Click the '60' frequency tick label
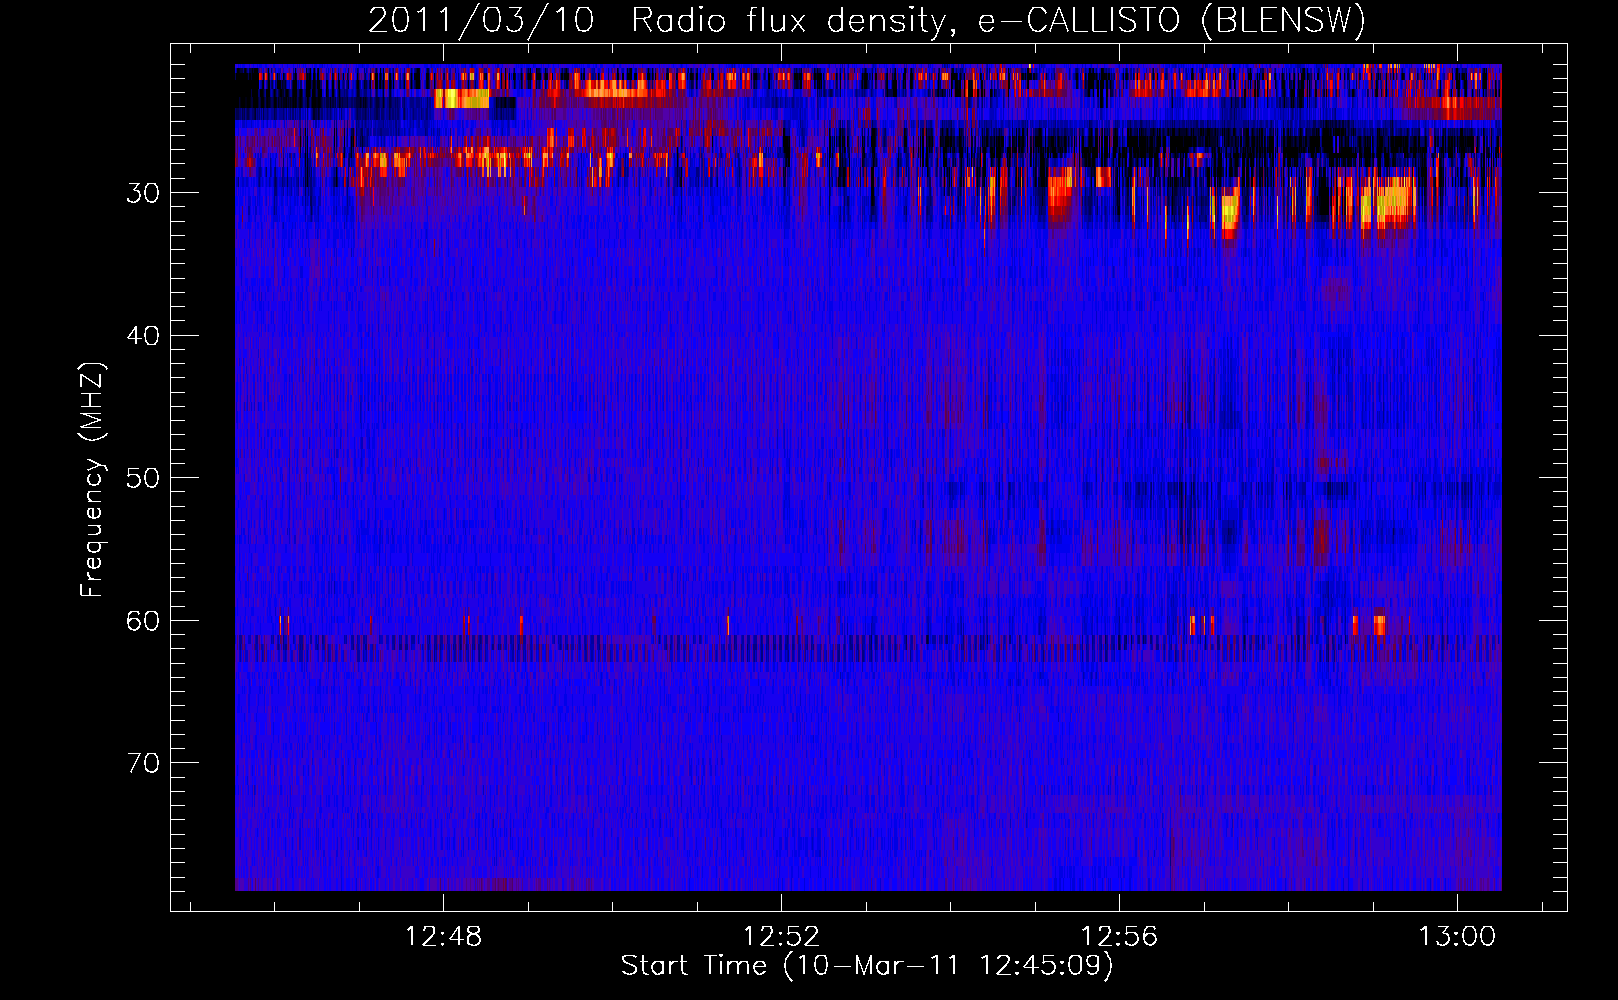This screenshot has width=1618, height=1000. click(143, 621)
